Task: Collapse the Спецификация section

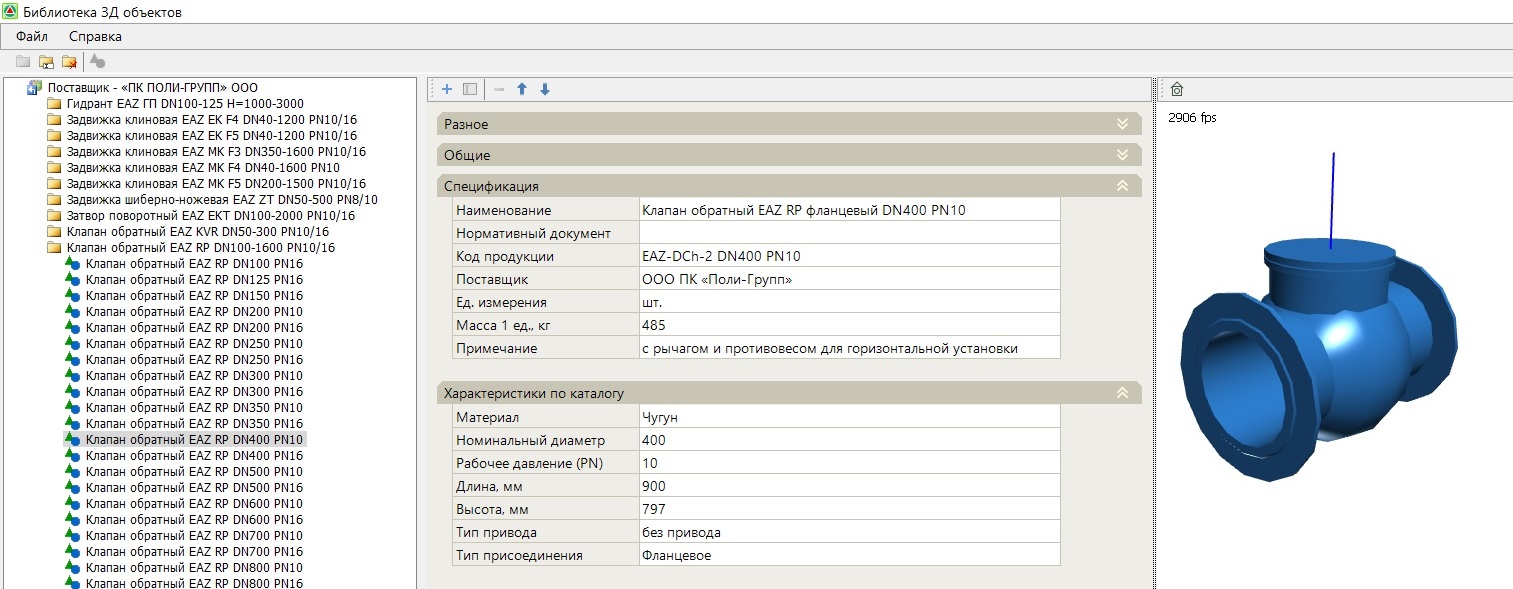Action: (1122, 186)
